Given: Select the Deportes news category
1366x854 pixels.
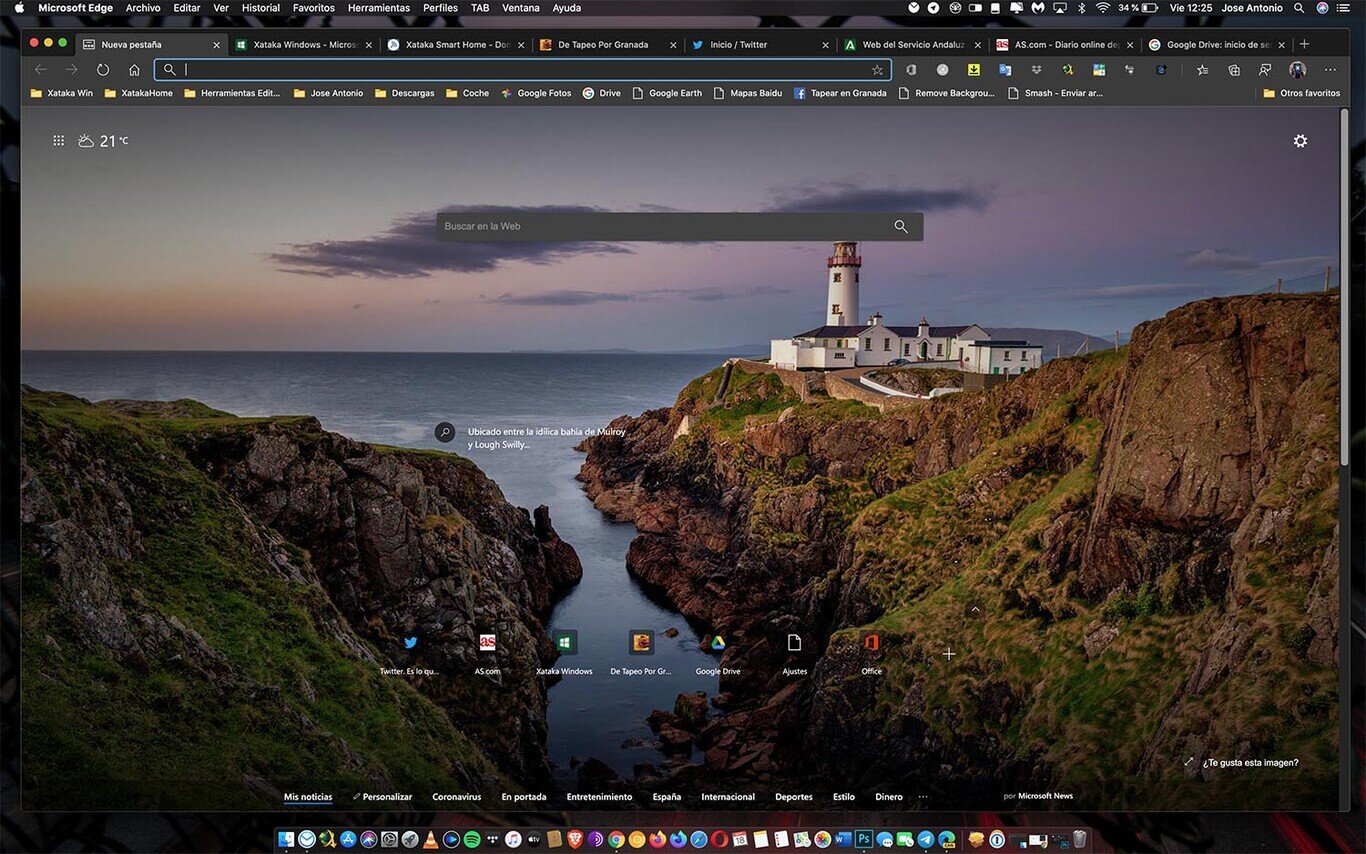Looking at the screenshot, I should pos(793,797).
